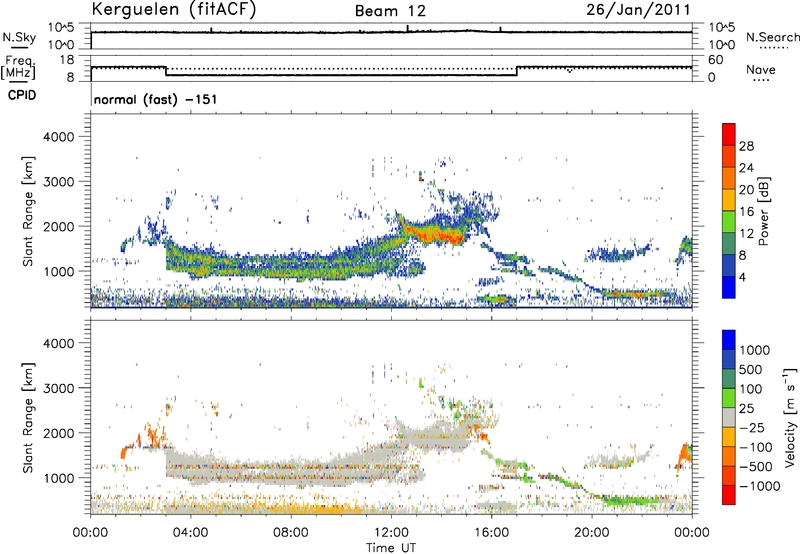
Task: Click the '16' power colorbar tick
Action: point(746,212)
